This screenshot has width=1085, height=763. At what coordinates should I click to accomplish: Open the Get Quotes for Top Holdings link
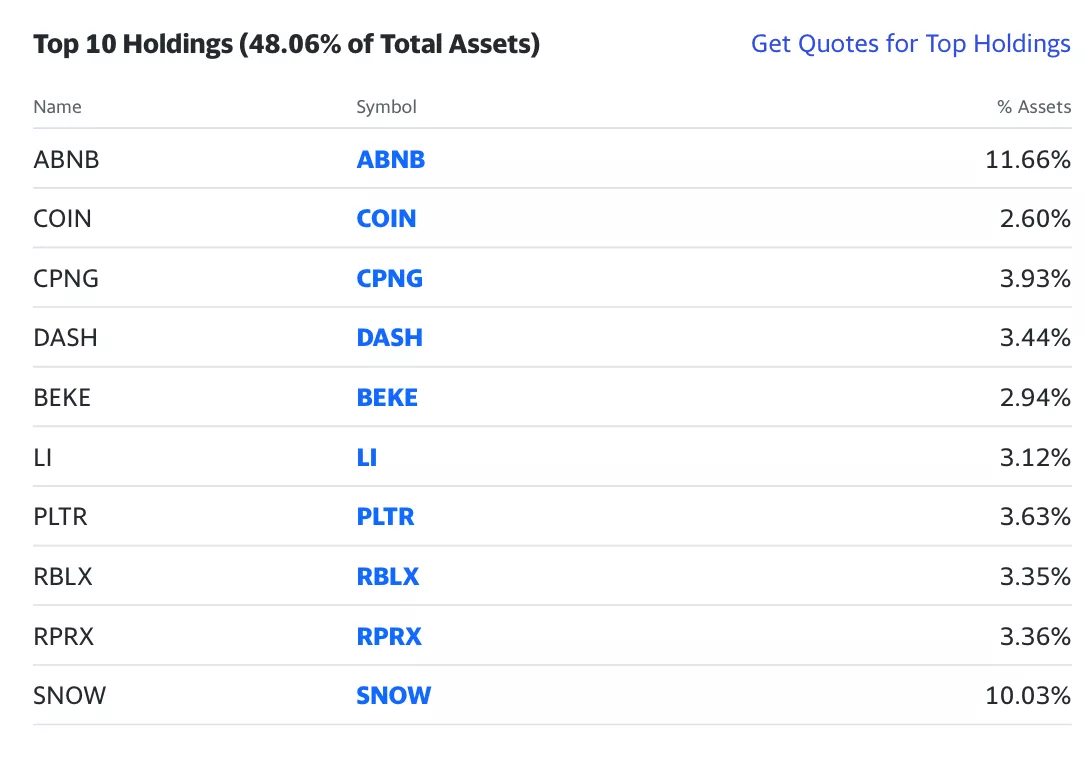click(x=910, y=44)
